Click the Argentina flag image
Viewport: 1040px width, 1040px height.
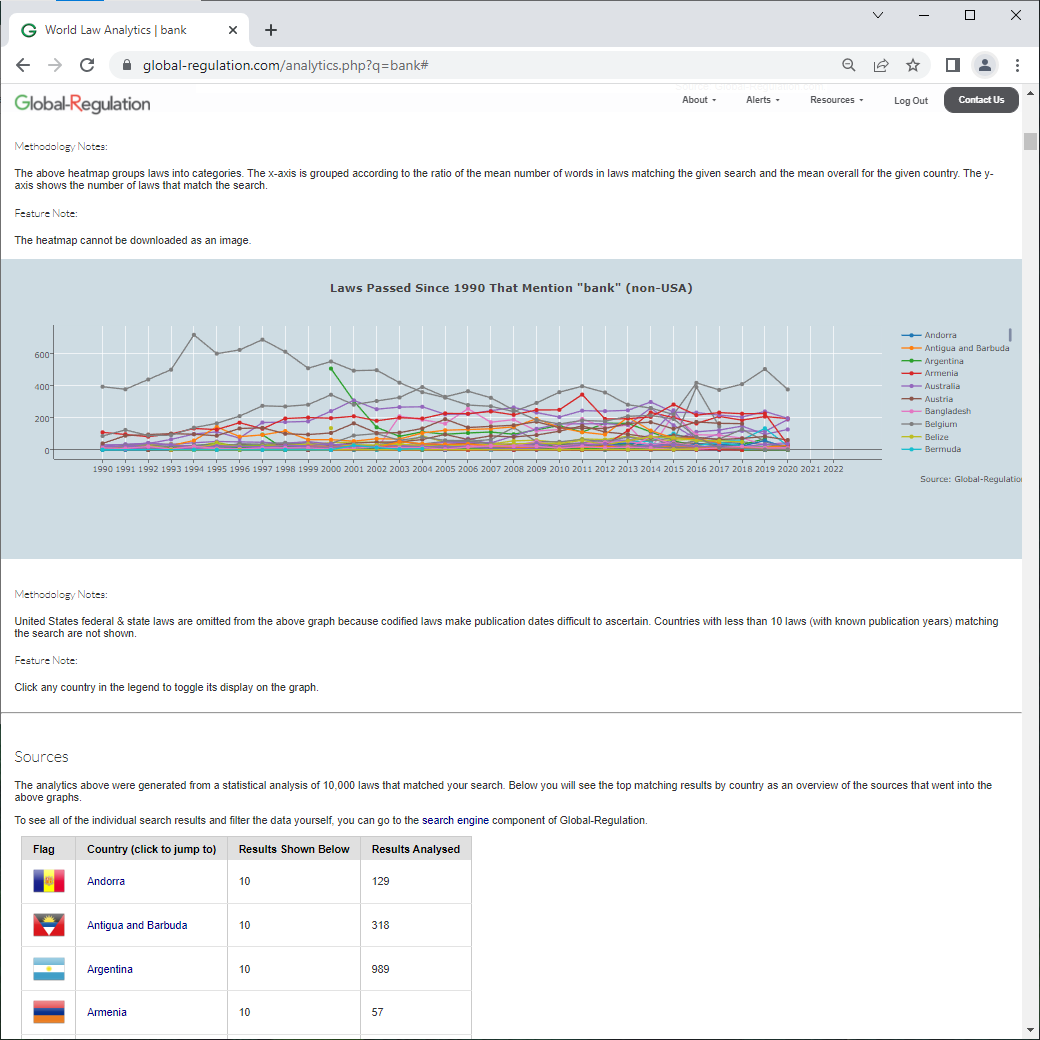pyautogui.click(x=48, y=969)
